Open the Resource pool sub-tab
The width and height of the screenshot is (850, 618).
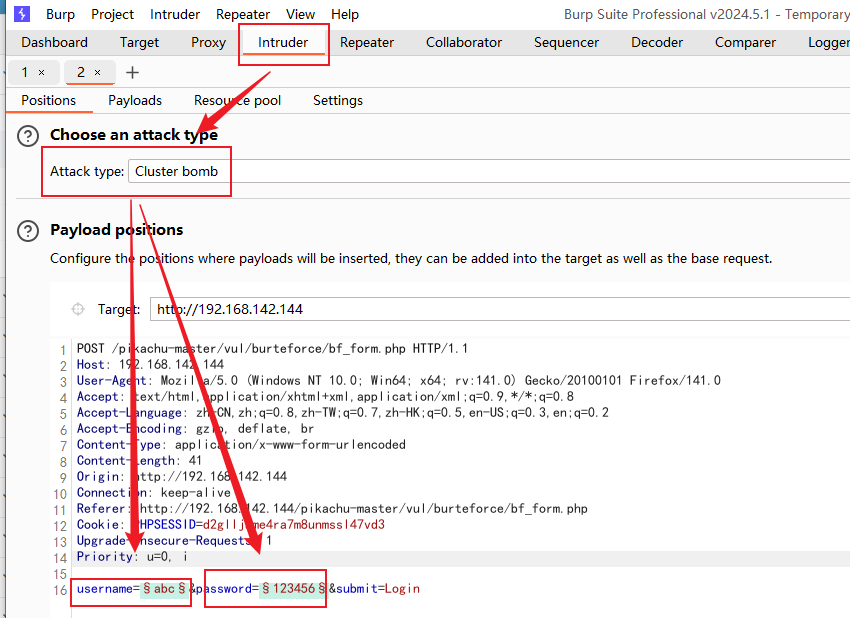tap(237, 100)
